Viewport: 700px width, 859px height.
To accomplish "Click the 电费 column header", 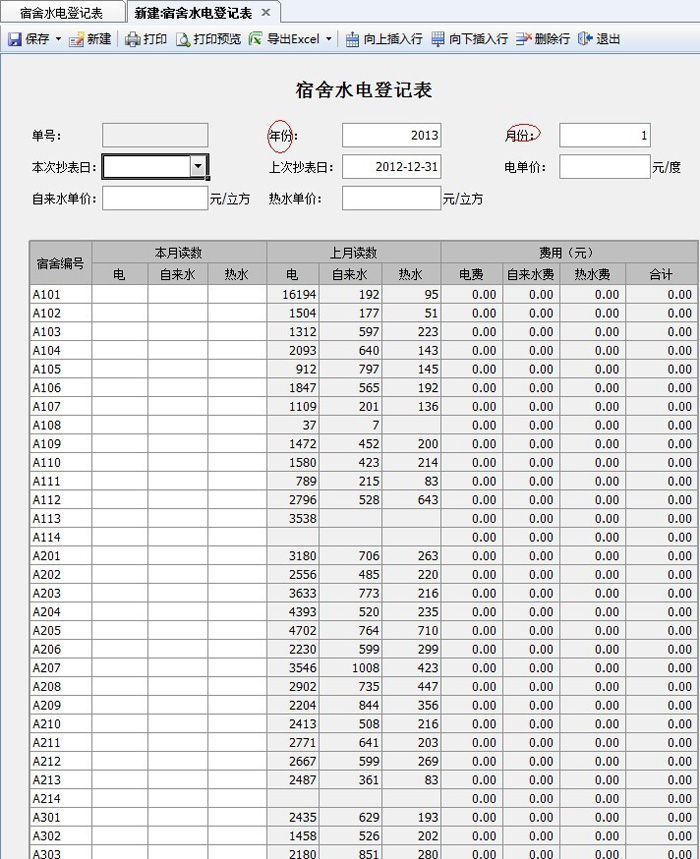I will click(x=472, y=274).
